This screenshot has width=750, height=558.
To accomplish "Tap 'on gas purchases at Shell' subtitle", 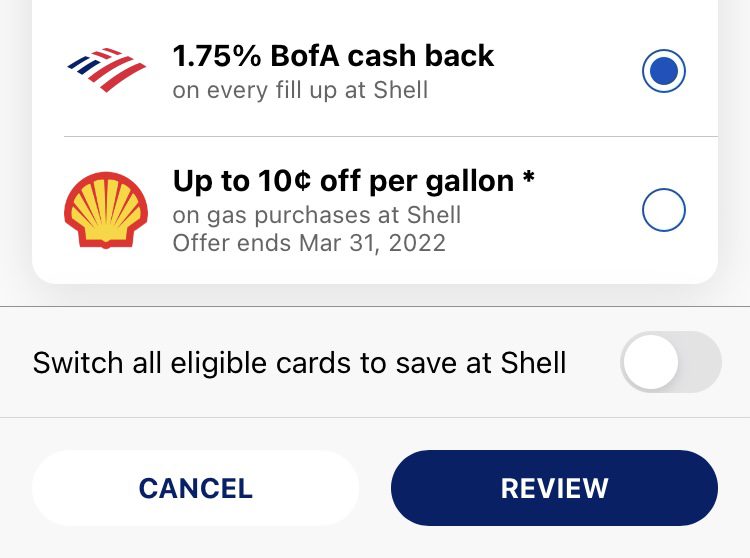I will 317,215.
